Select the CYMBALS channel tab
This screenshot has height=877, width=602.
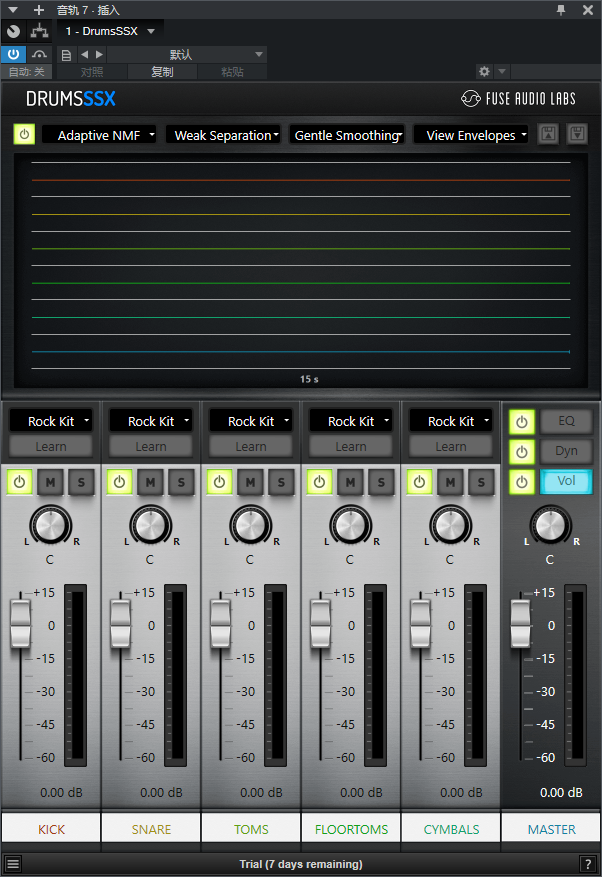pyautogui.click(x=451, y=829)
